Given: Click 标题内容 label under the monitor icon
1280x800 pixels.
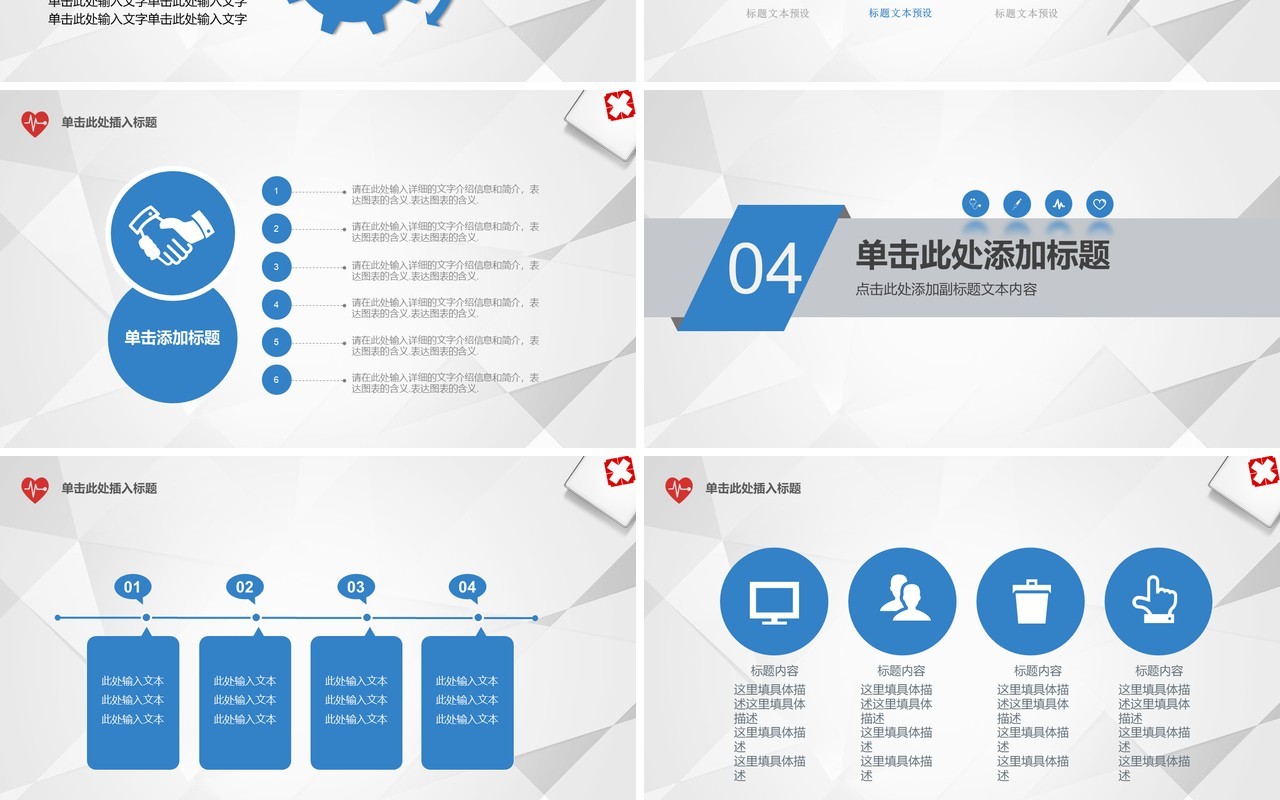Looking at the screenshot, I should 775,671.
